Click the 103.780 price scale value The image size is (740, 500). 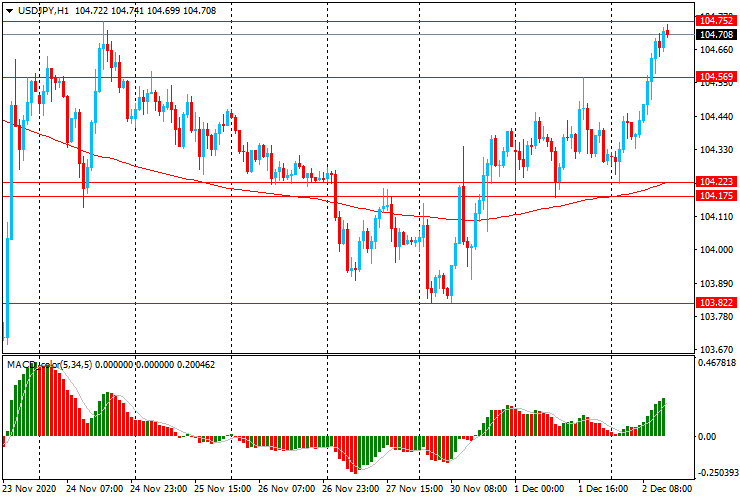coord(716,316)
